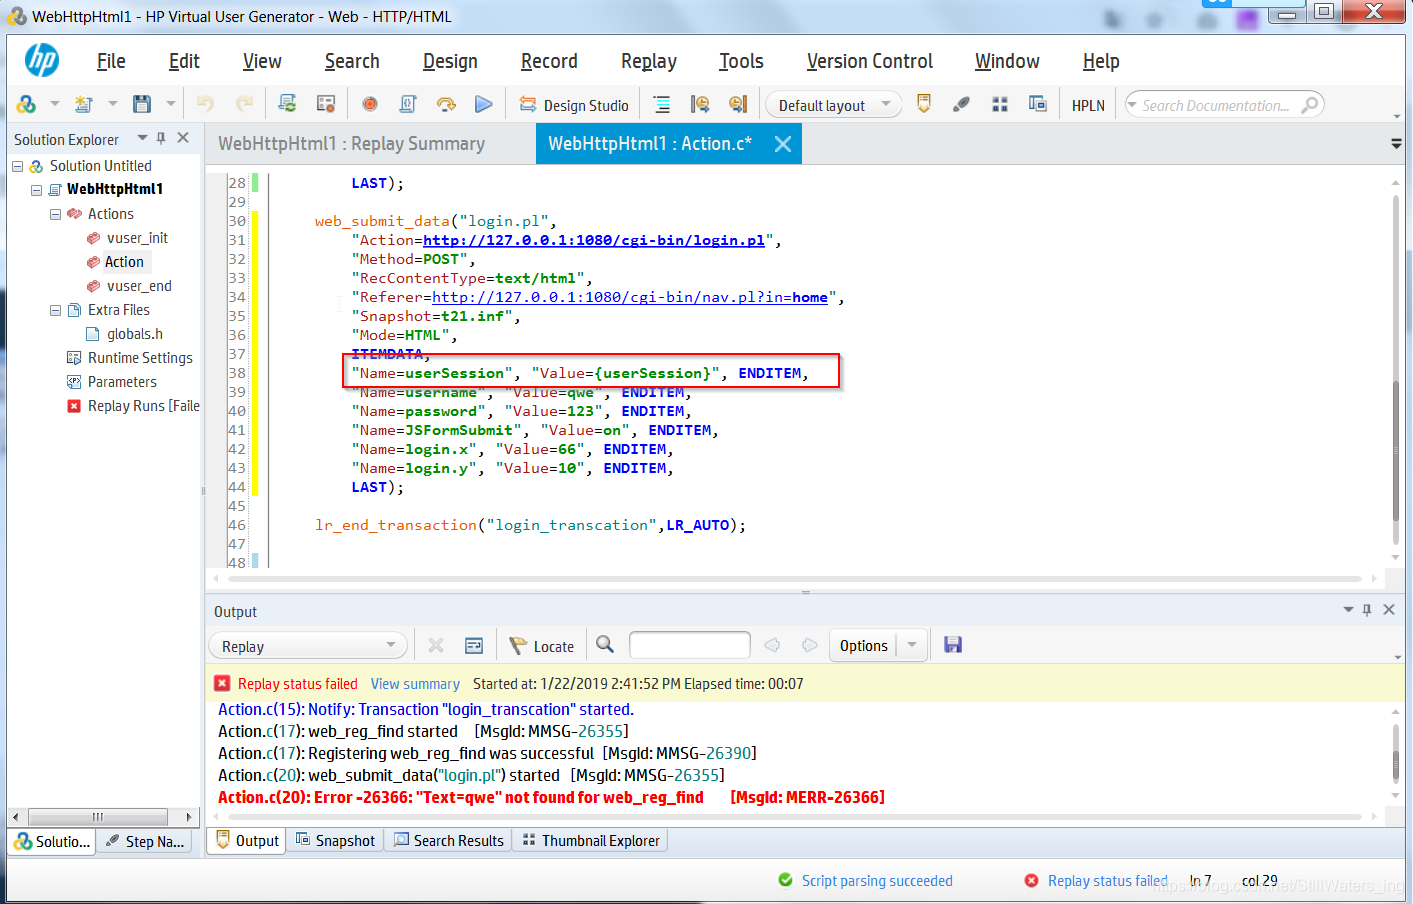Click the four-squares thumbnail grid icon
The height and width of the screenshot is (904, 1413).
click(999, 104)
